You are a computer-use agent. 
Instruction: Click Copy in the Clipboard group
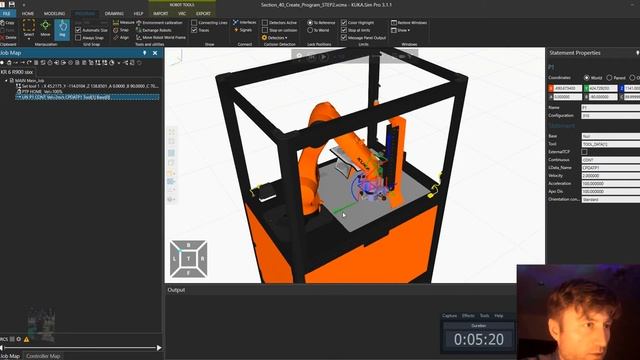click(7, 23)
